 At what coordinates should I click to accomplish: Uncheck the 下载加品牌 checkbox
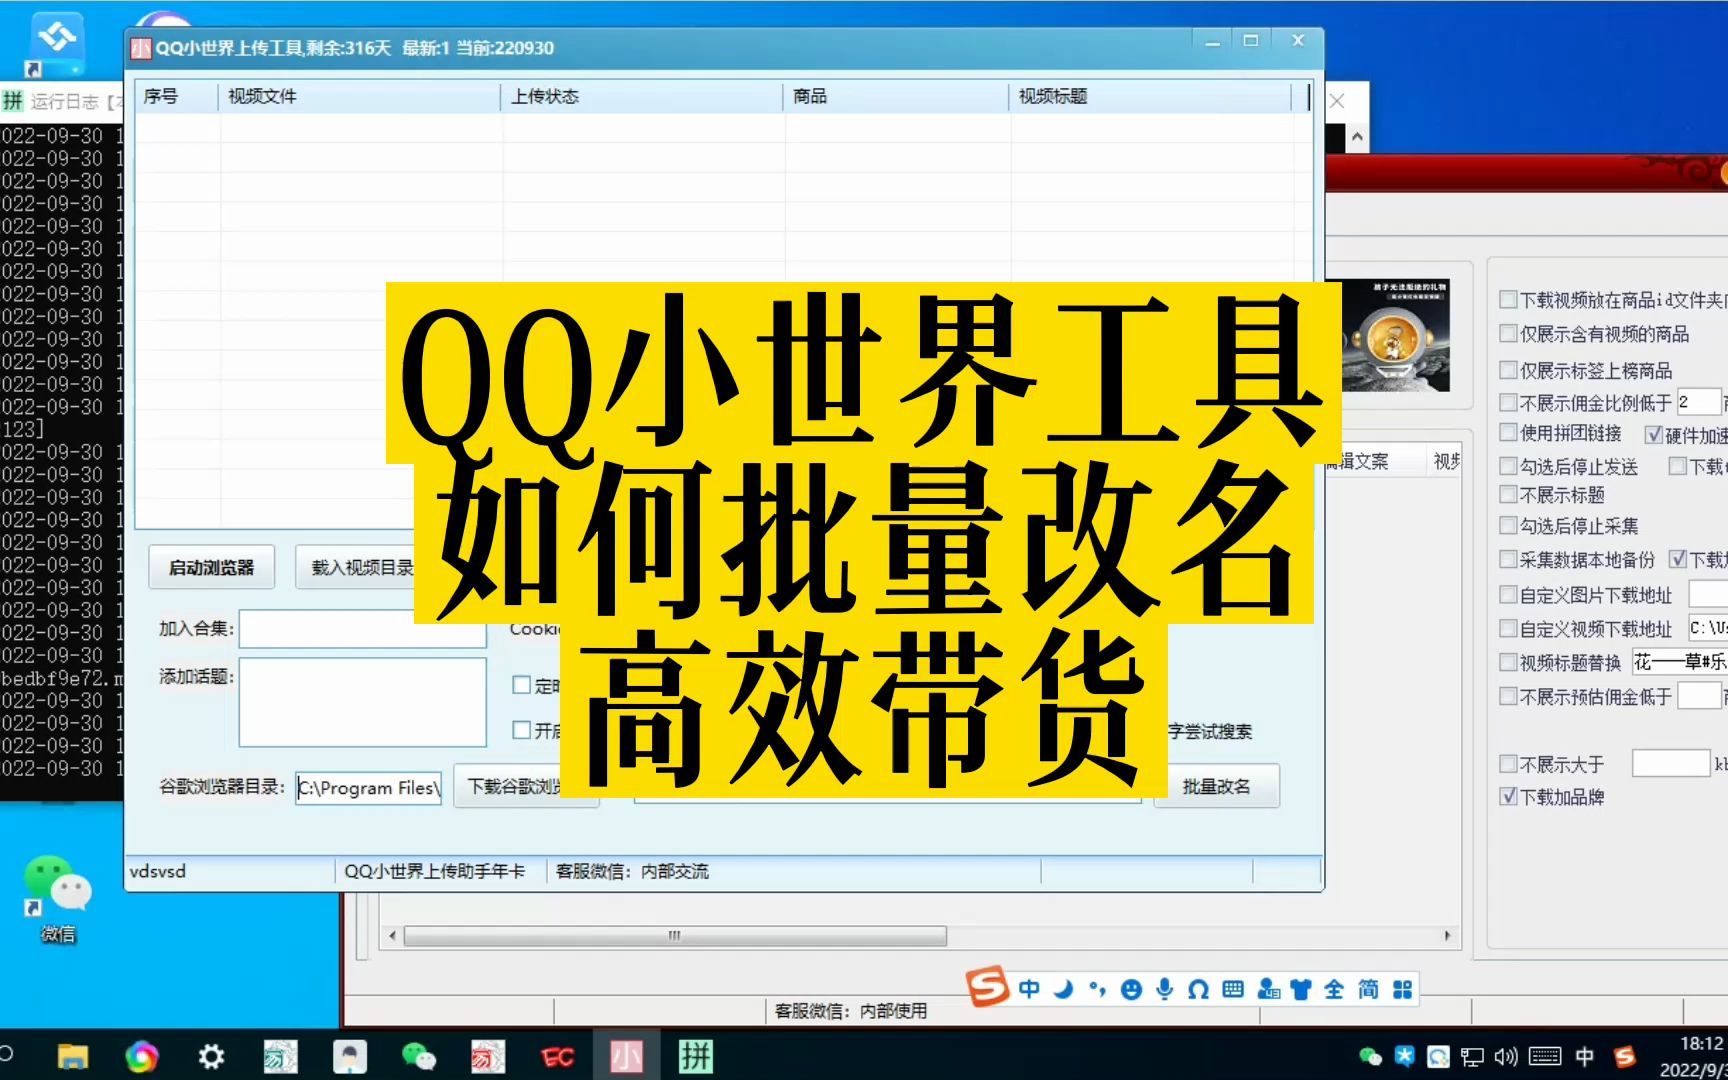[1508, 797]
